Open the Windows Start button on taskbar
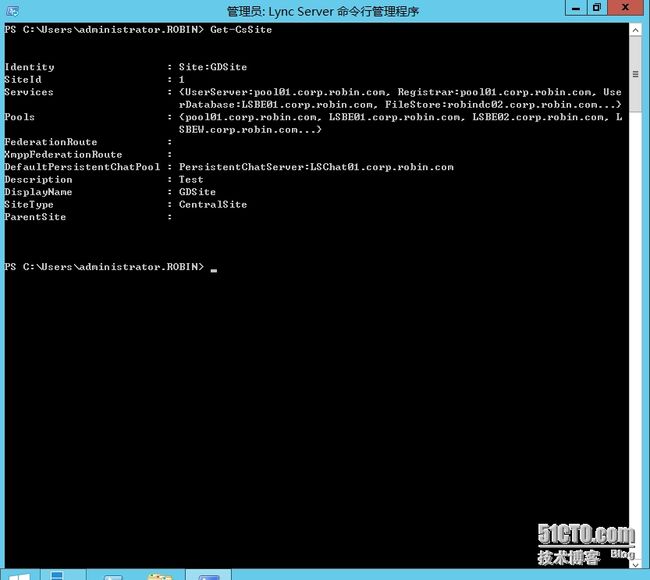Image resolution: width=650 pixels, height=580 pixels. 19,576
